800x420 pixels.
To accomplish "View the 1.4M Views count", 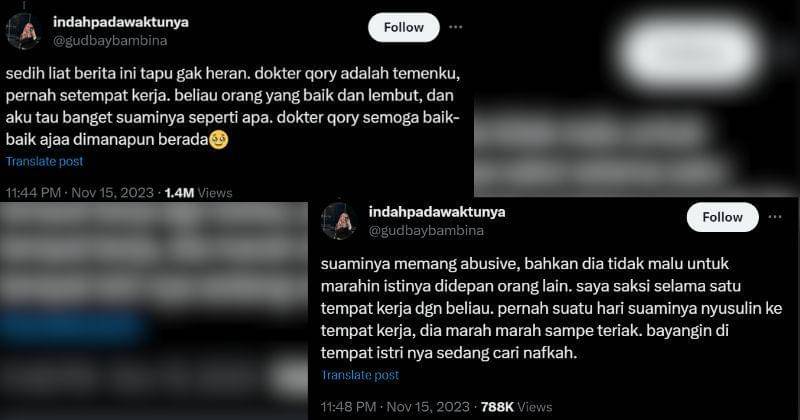I will pos(198,193).
